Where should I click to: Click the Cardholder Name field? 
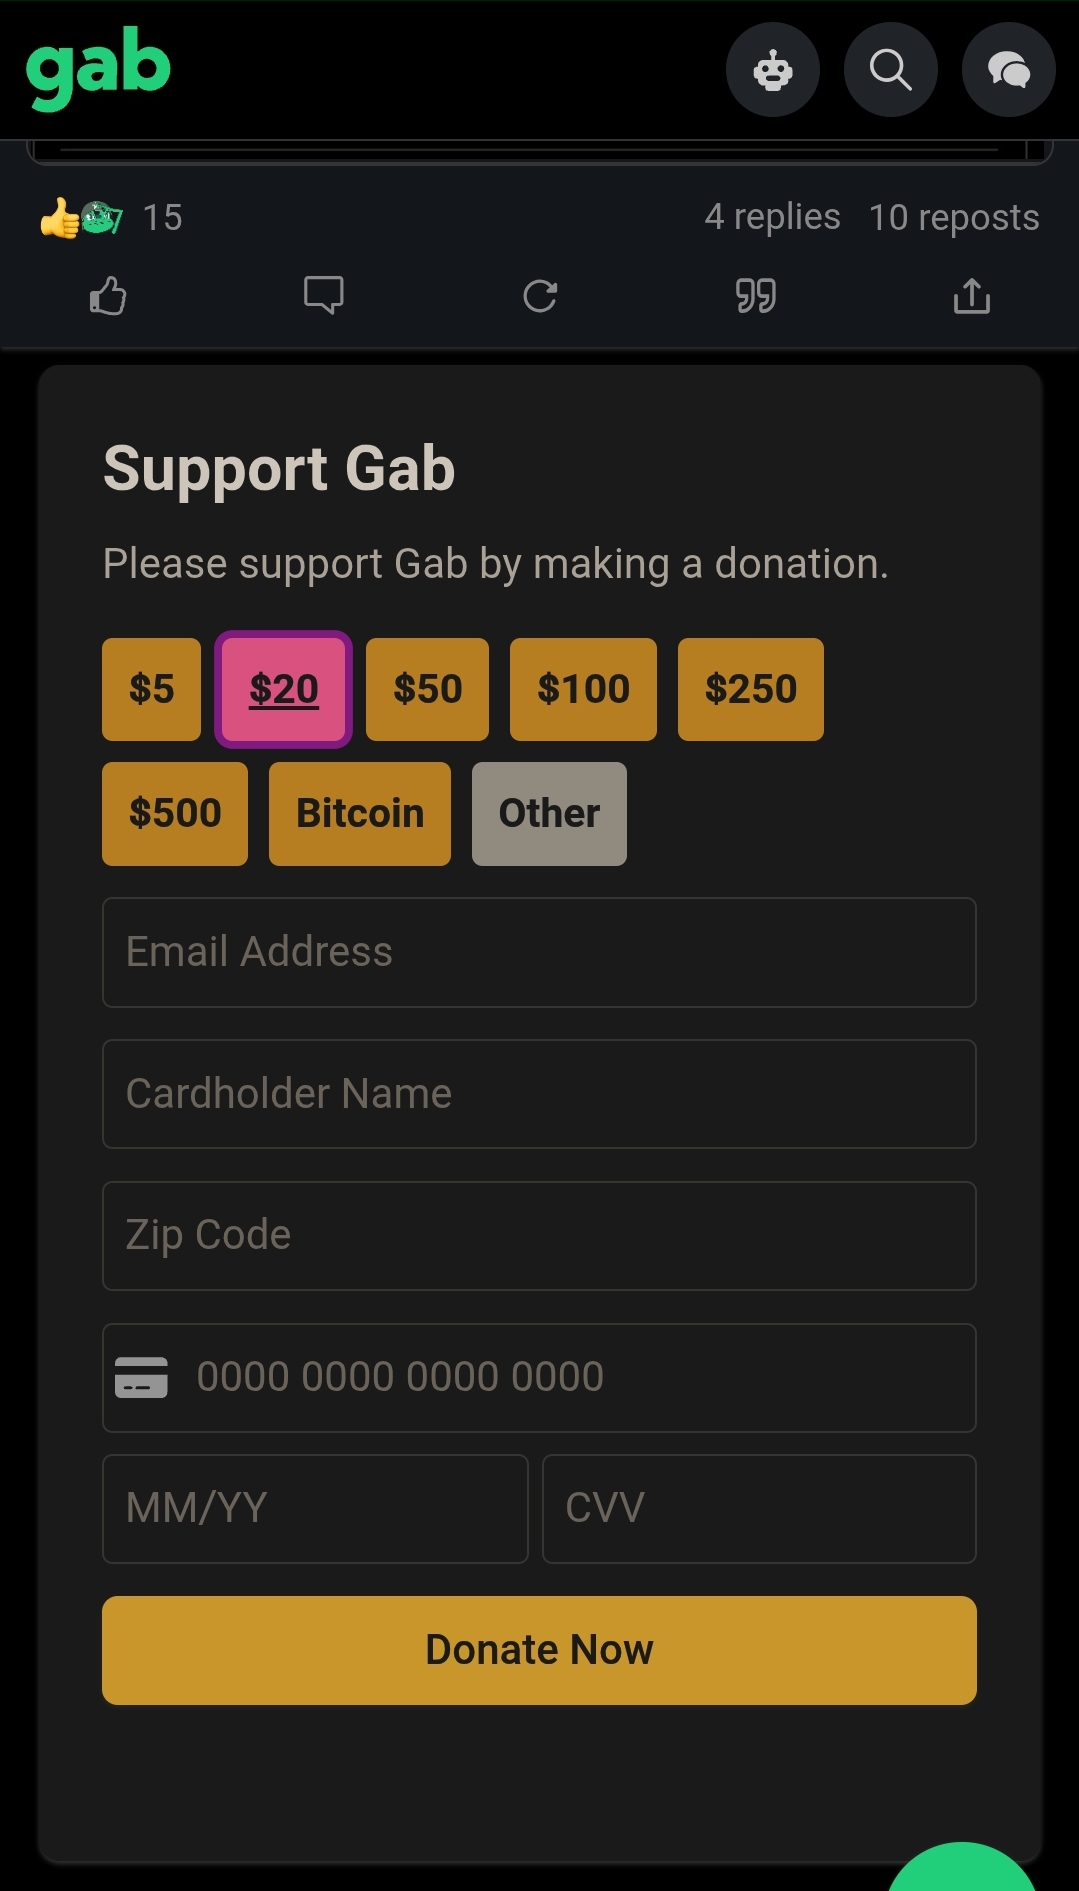tap(539, 1094)
